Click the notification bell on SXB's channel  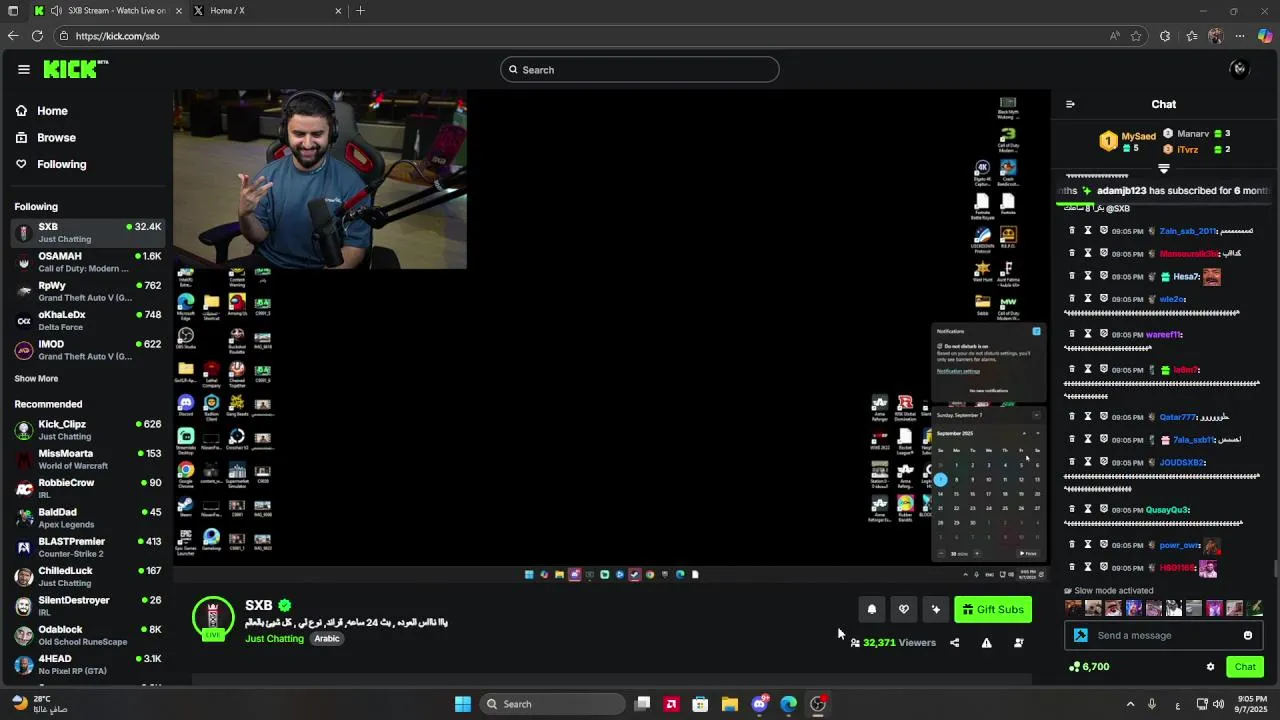[872, 609]
